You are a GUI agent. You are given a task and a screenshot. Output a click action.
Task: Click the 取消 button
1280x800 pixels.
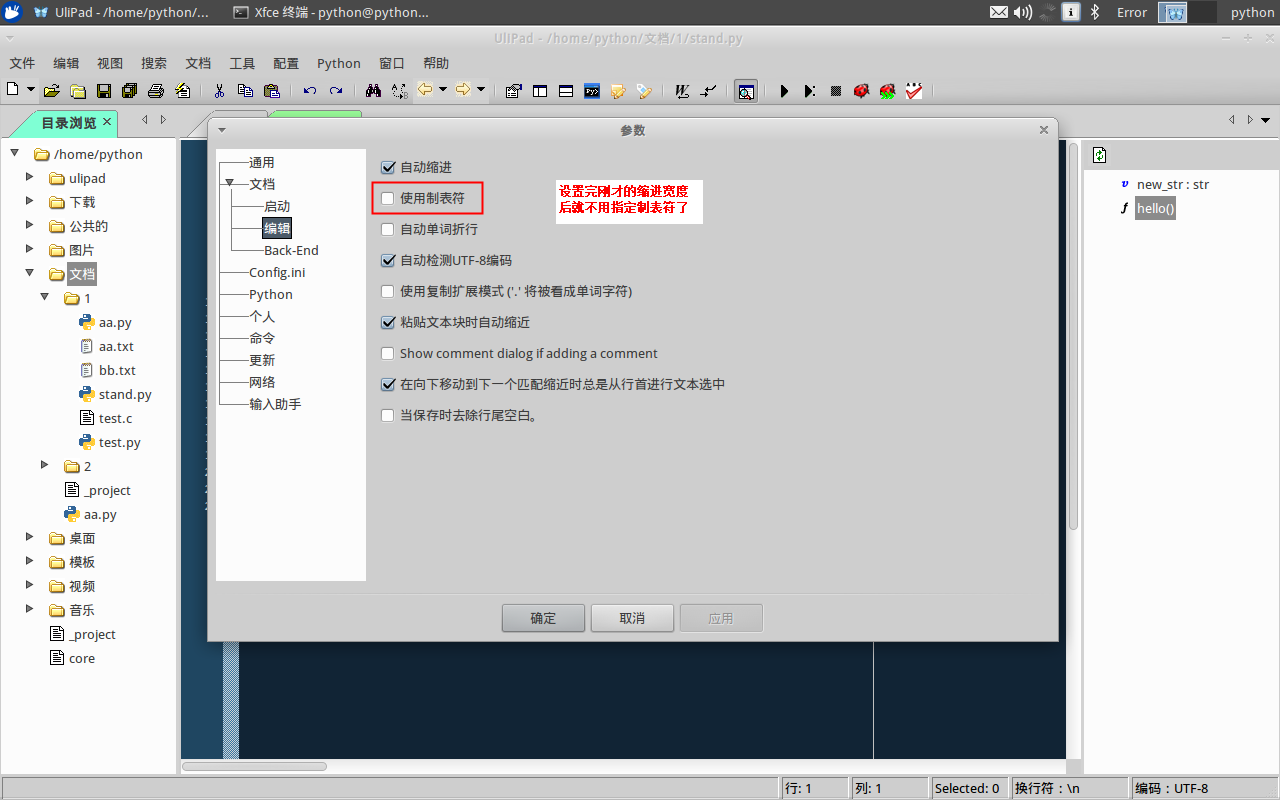(632, 618)
